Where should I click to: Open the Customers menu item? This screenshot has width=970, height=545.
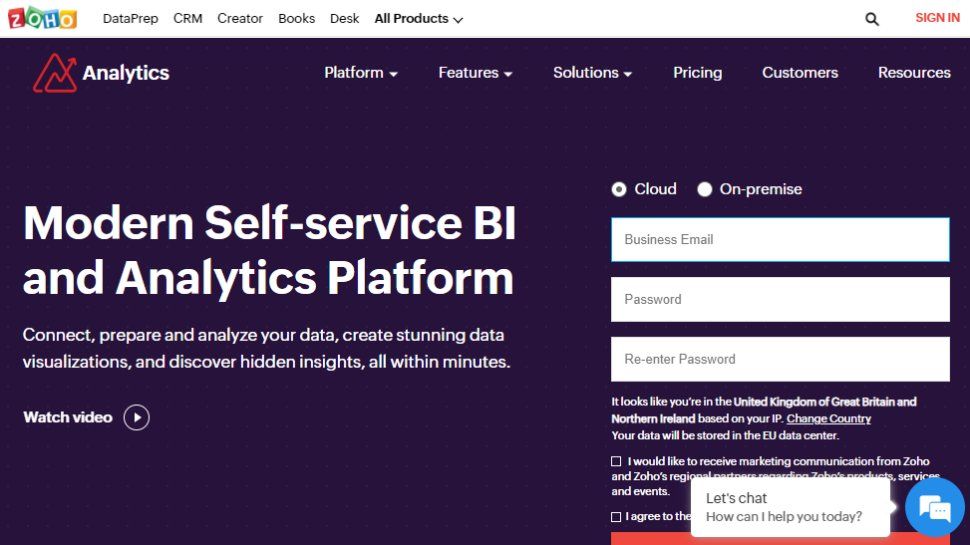coord(800,73)
